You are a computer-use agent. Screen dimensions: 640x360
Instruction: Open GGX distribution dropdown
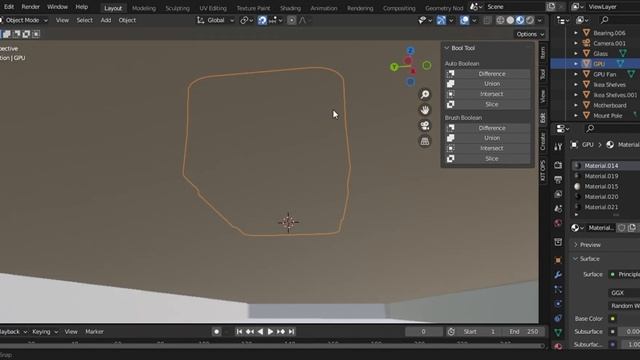(x=624, y=293)
